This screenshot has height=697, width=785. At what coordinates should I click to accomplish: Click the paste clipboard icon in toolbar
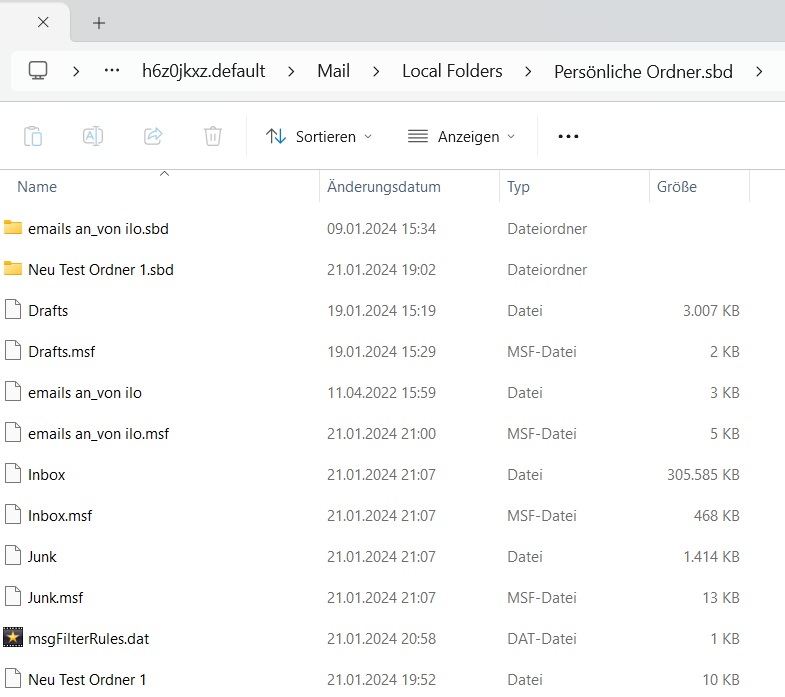(x=33, y=136)
